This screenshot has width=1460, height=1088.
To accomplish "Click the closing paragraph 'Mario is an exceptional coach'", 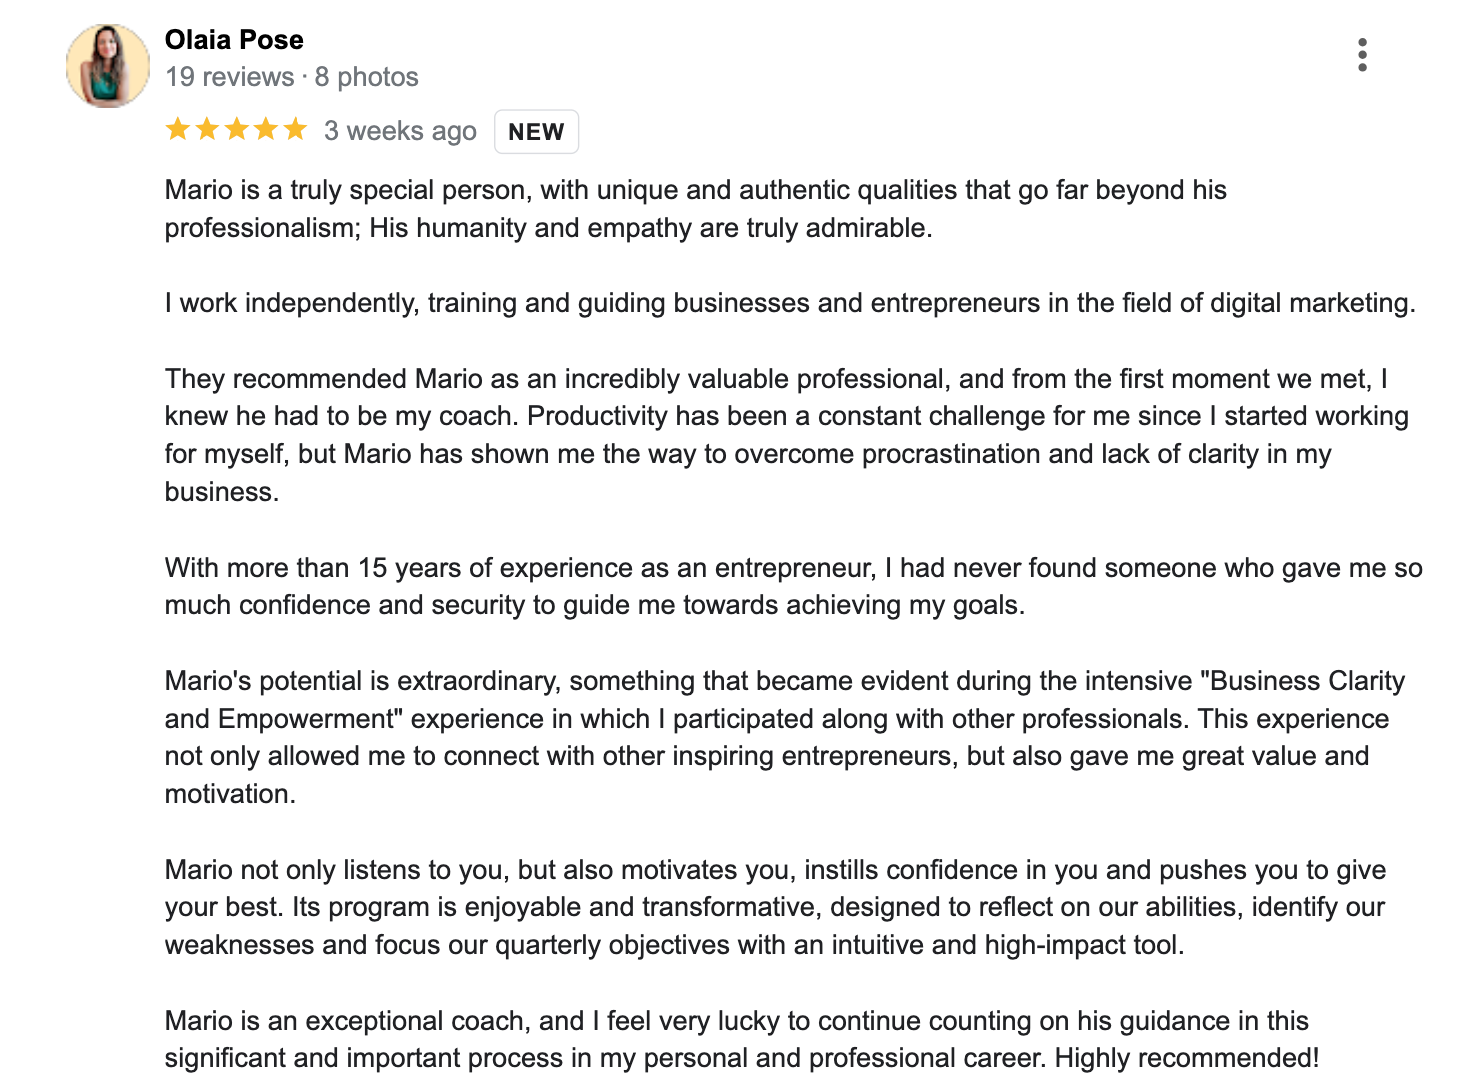I will (742, 1039).
